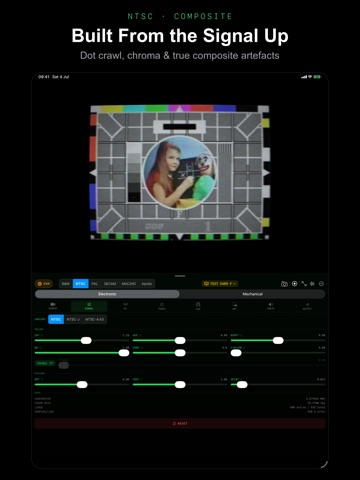The height and width of the screenshot is (480, 360).
Task: Toggle the grey switch beside the green chip
Action: (x=63, y=365)
